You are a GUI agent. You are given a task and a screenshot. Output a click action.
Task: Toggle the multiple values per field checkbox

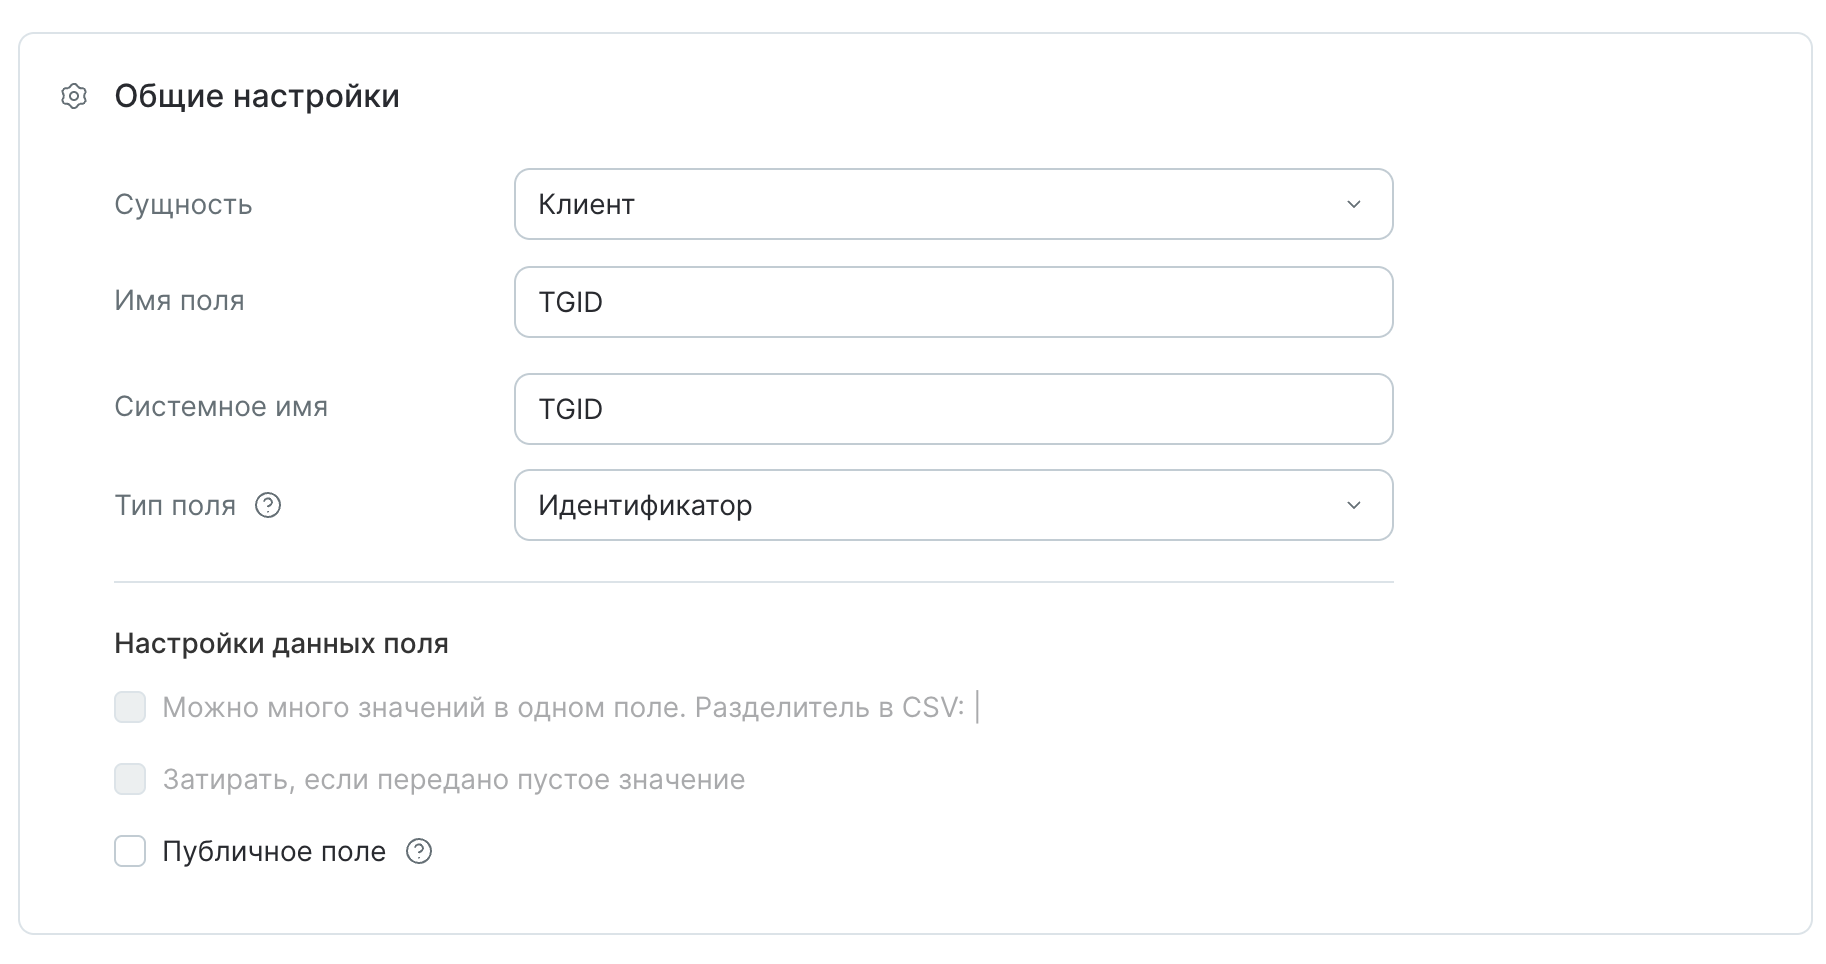pyautogui.click(x=130, y=708)
